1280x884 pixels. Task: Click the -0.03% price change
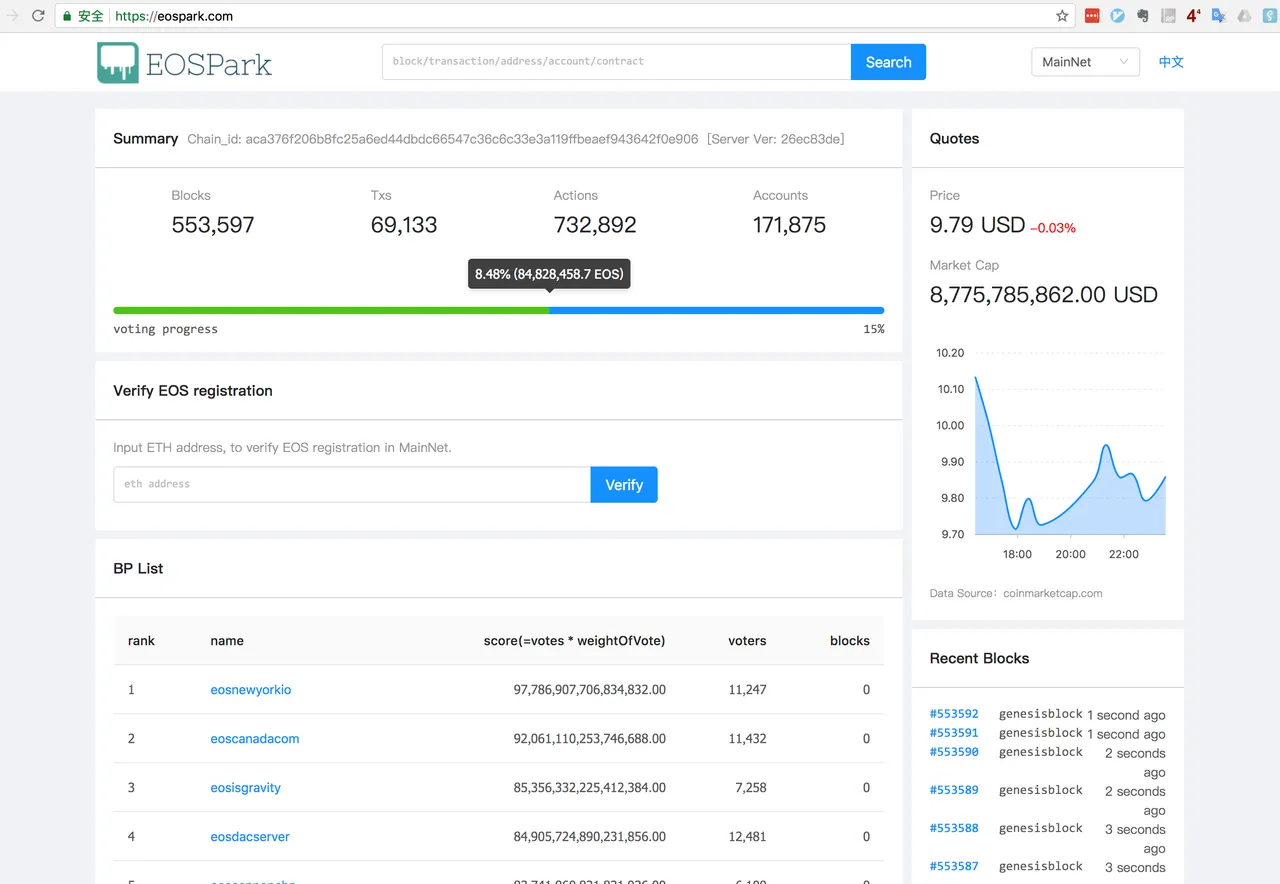pyautogui.click(x=1053, y=228)
